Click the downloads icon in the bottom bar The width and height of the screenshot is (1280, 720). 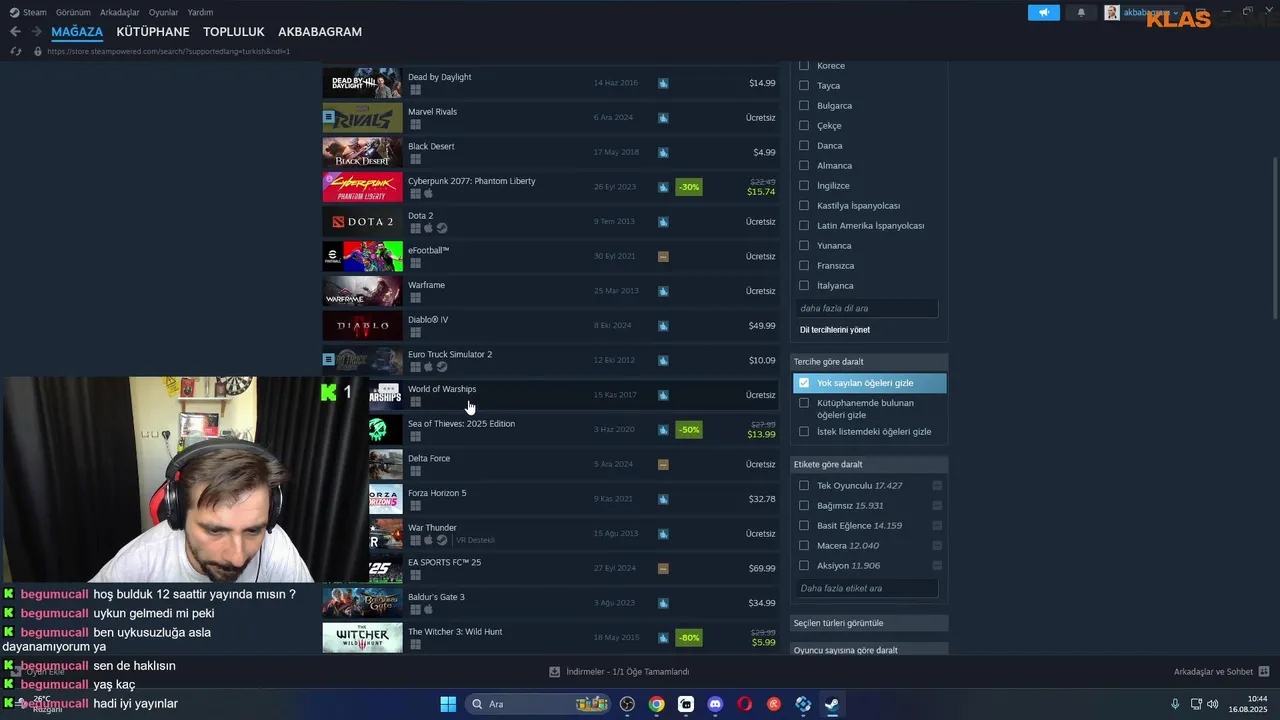(x=555, y=672)
